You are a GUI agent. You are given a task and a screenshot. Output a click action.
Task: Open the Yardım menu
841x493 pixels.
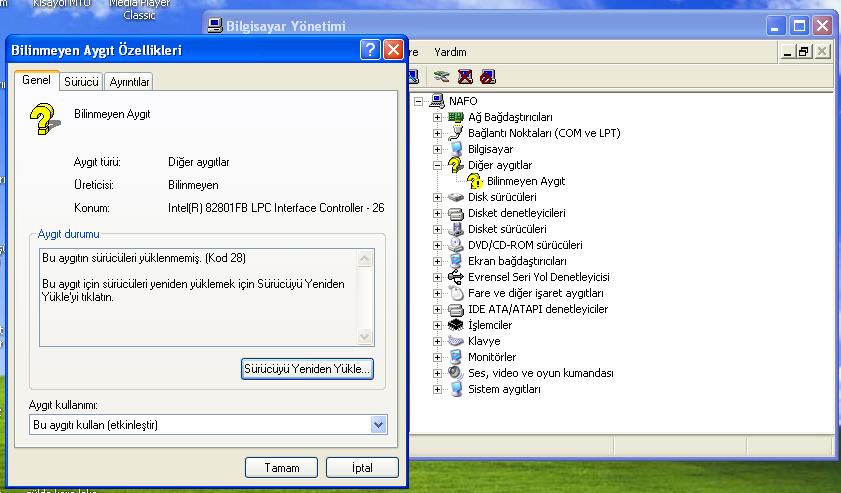tap(451, 52)
